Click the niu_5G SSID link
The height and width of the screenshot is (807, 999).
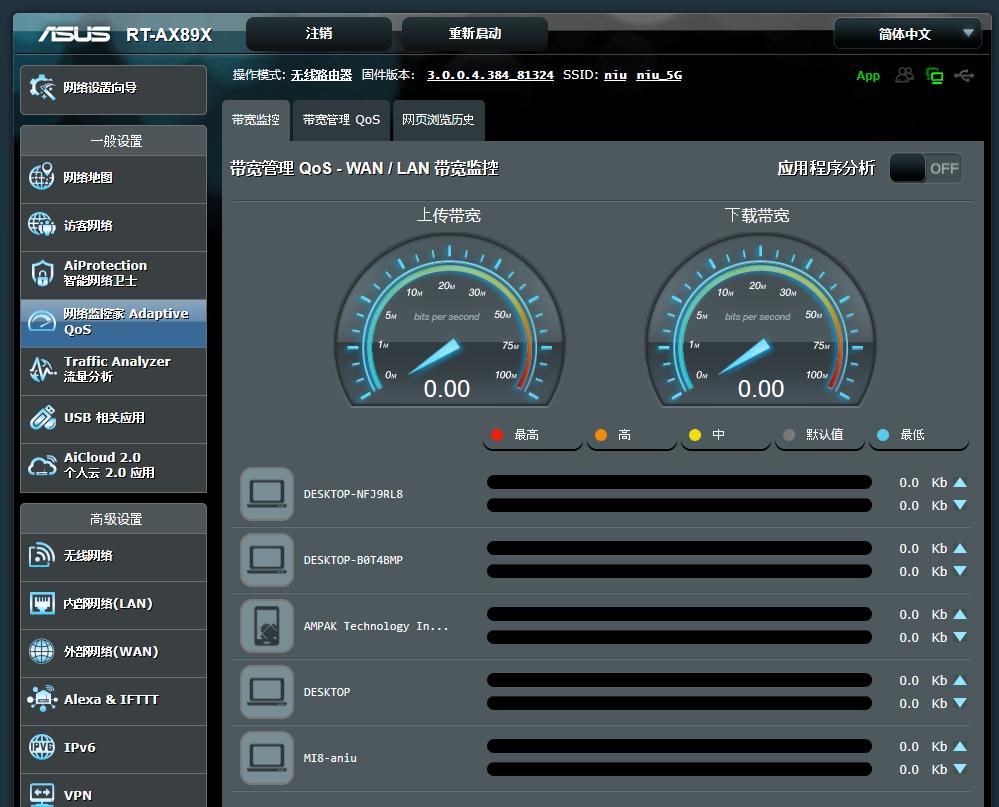pos(659,75)
